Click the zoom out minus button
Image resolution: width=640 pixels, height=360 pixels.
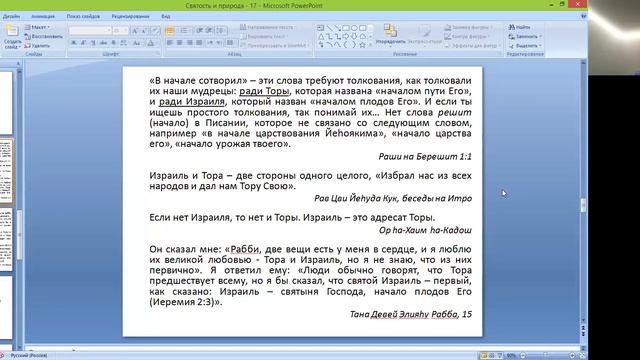pos(523,356)
